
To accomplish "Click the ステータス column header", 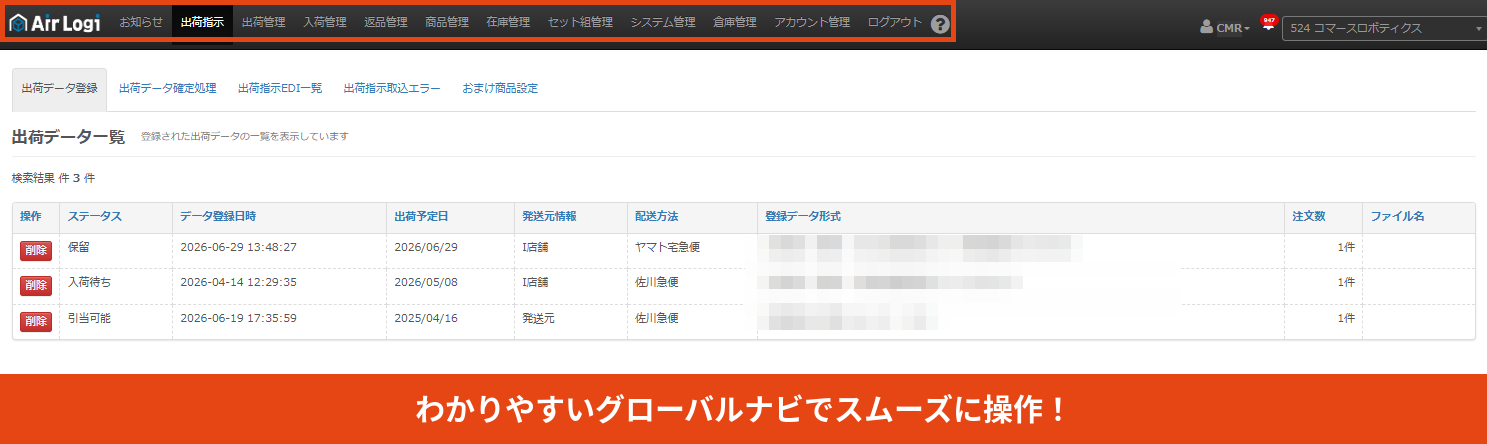I will pos(95,216).
